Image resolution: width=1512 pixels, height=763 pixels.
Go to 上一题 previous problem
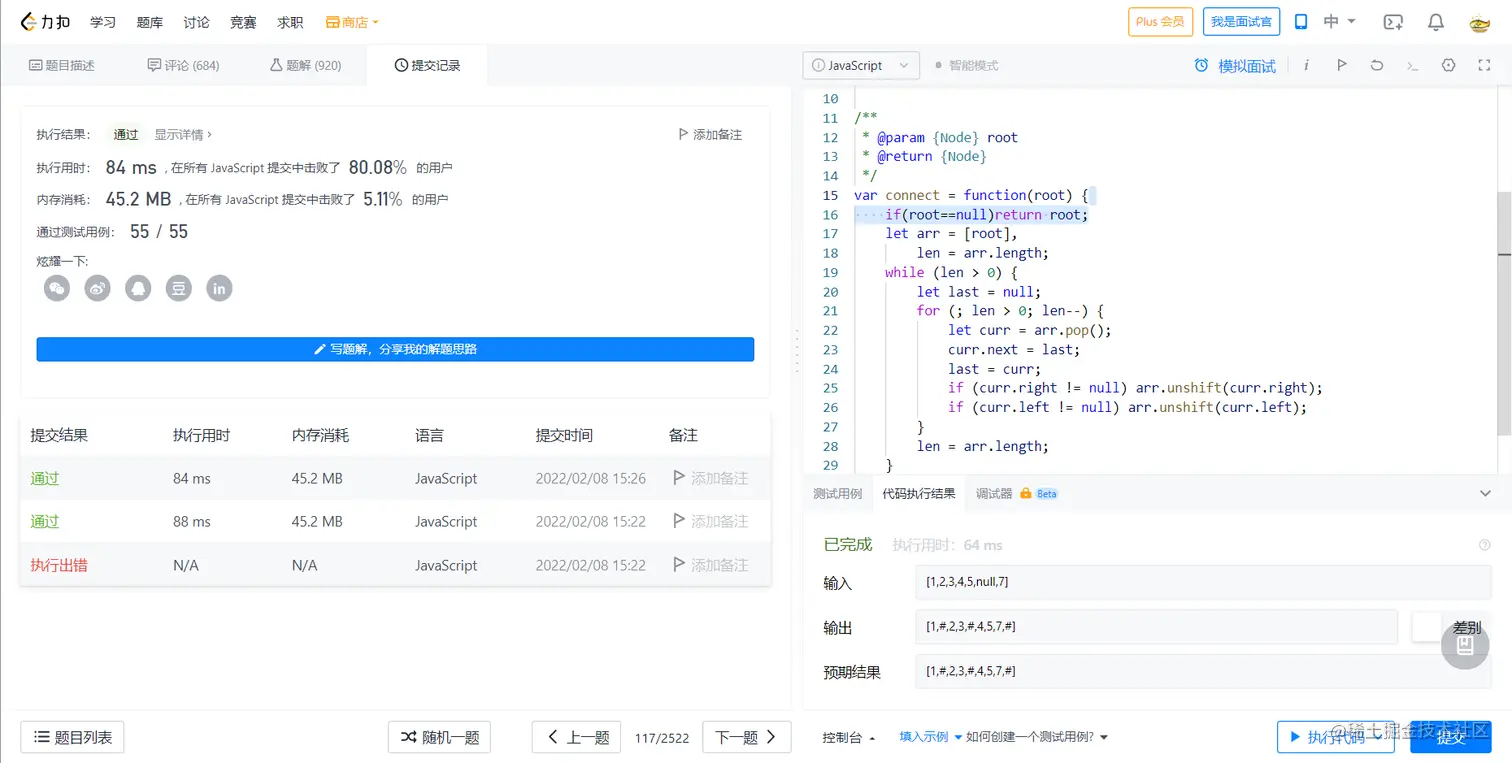pyautogui.click(x=577, y=737)
